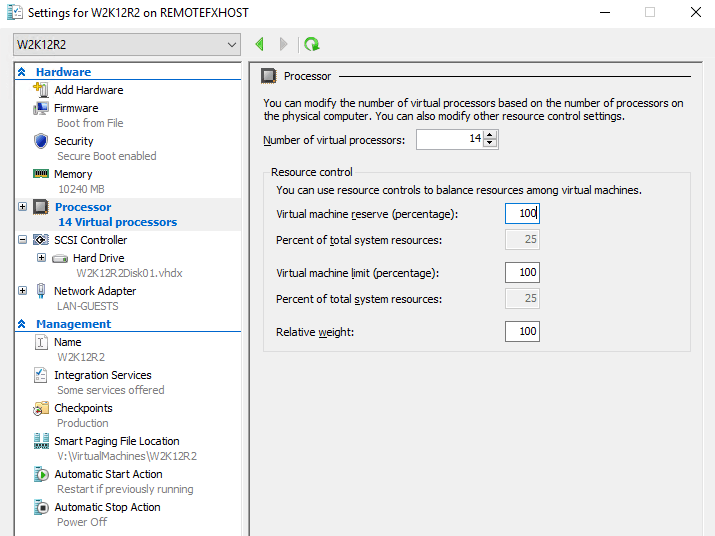
Task: Click the Relative weight input field
Action: pyautogui.click(x=522, y=331)
